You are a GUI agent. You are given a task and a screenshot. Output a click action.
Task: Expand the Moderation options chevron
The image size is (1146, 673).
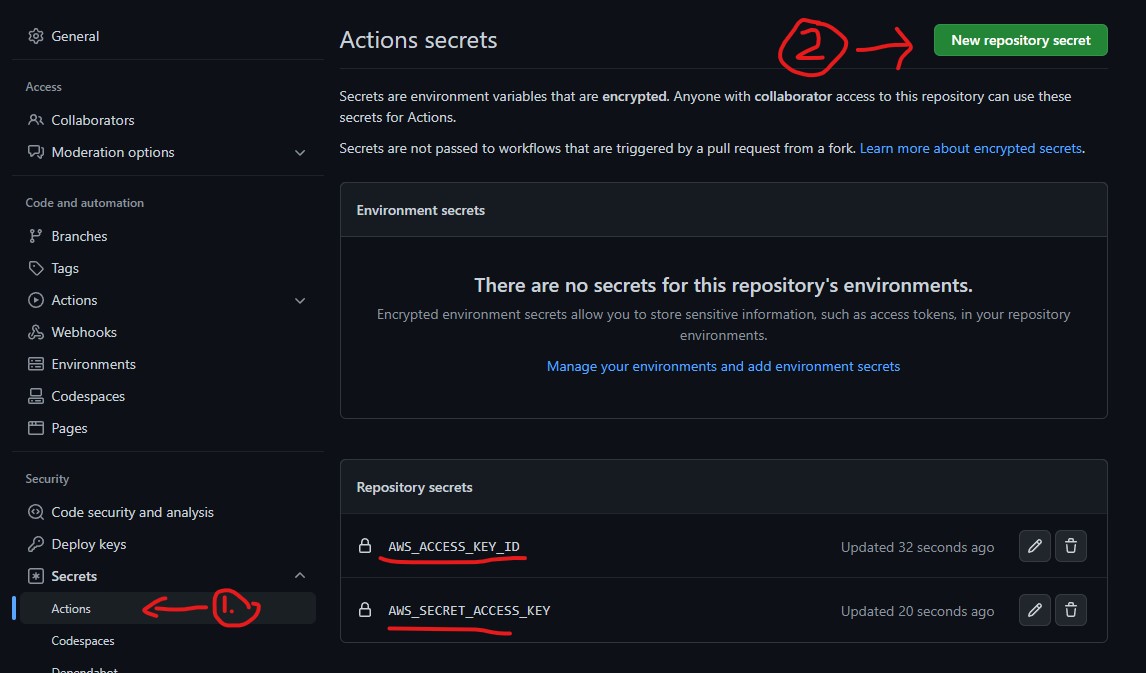pyautogui.click(x=300, y=152)
